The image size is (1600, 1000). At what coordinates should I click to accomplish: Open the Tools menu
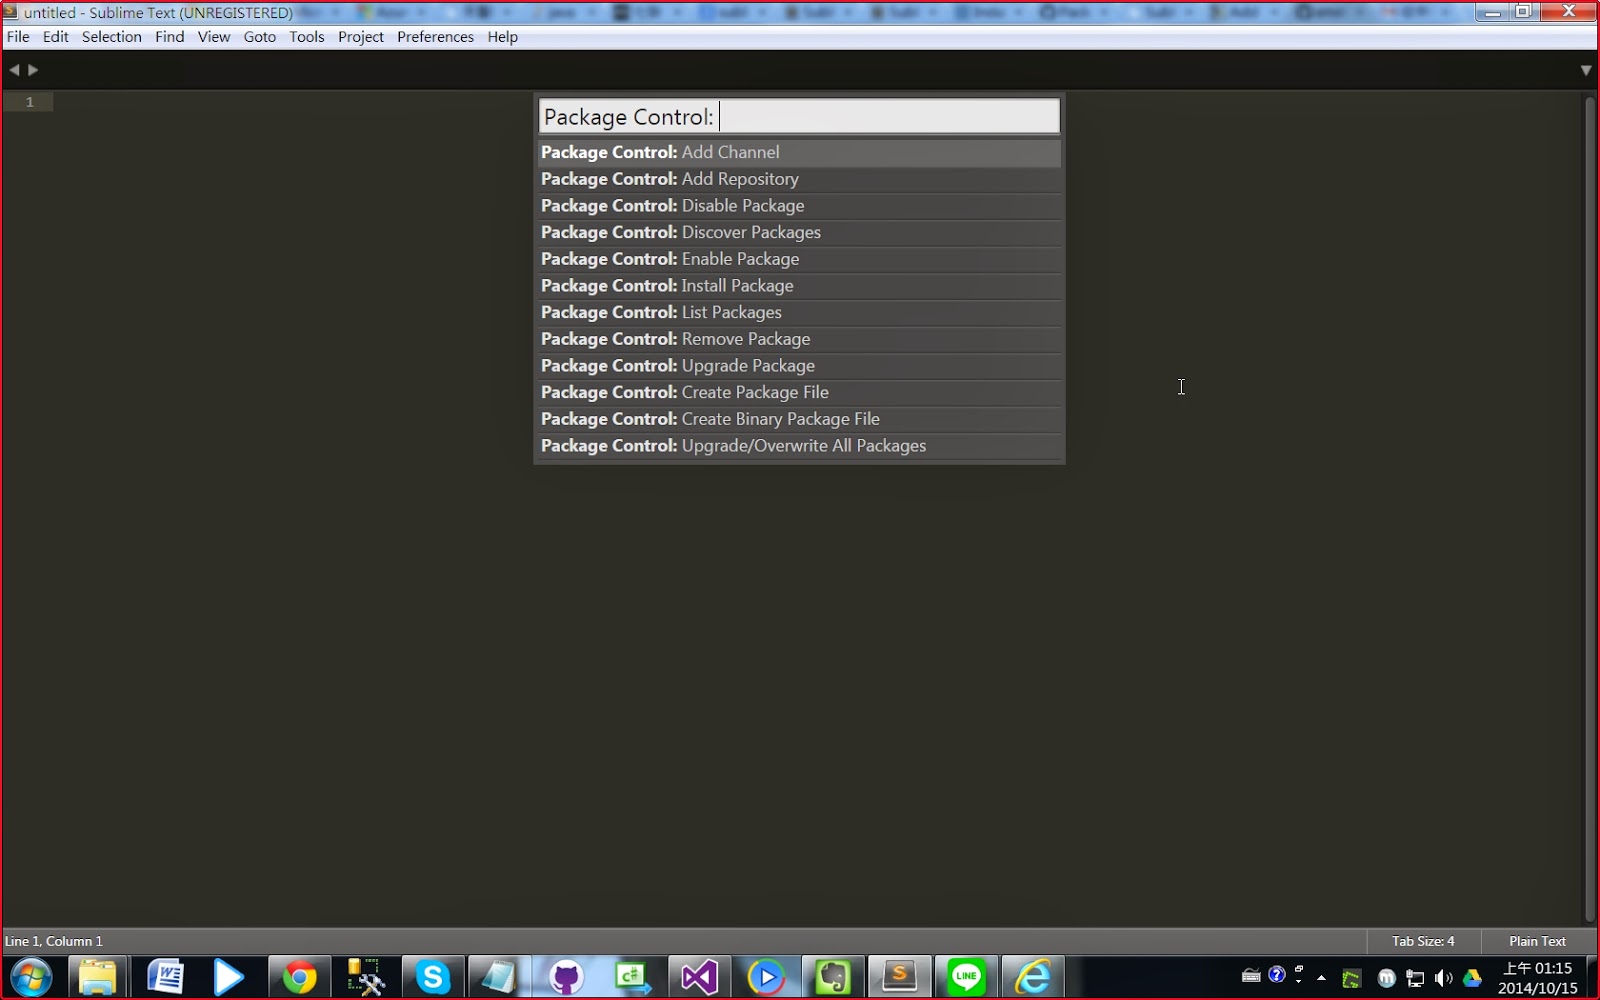pos(307,37)
